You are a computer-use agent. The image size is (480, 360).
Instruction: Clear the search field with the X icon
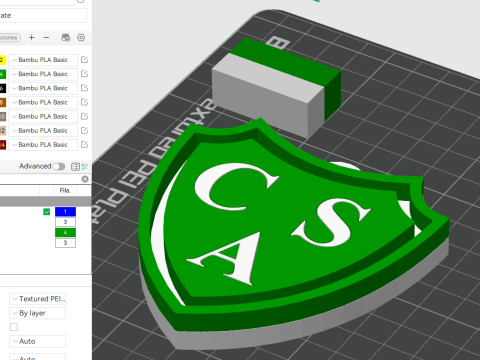coord(85,179)
